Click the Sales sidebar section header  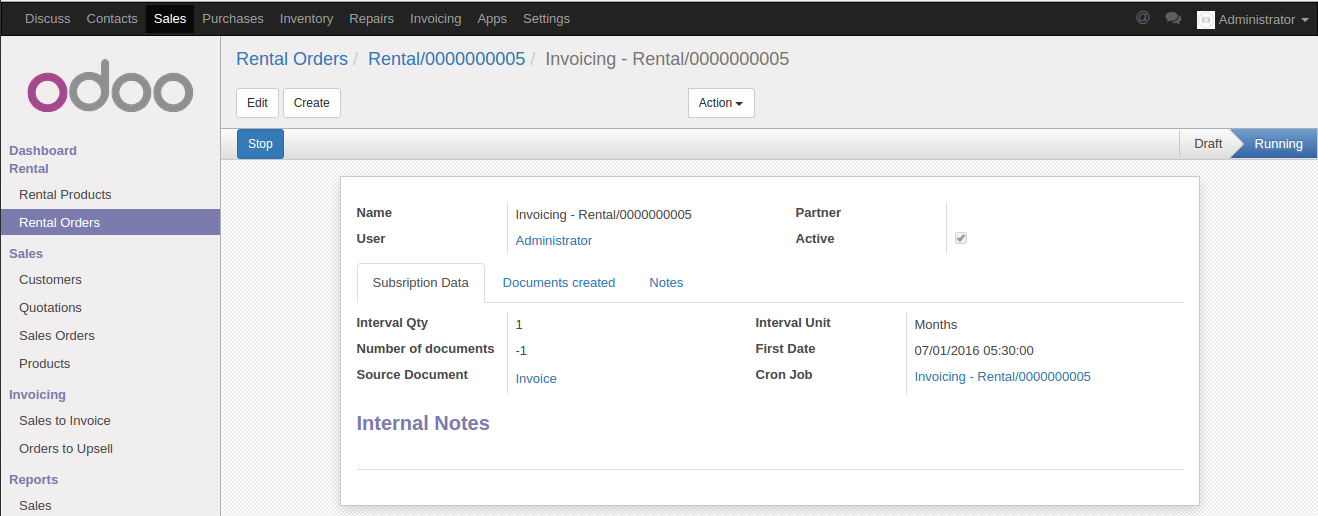pos(26,254)
